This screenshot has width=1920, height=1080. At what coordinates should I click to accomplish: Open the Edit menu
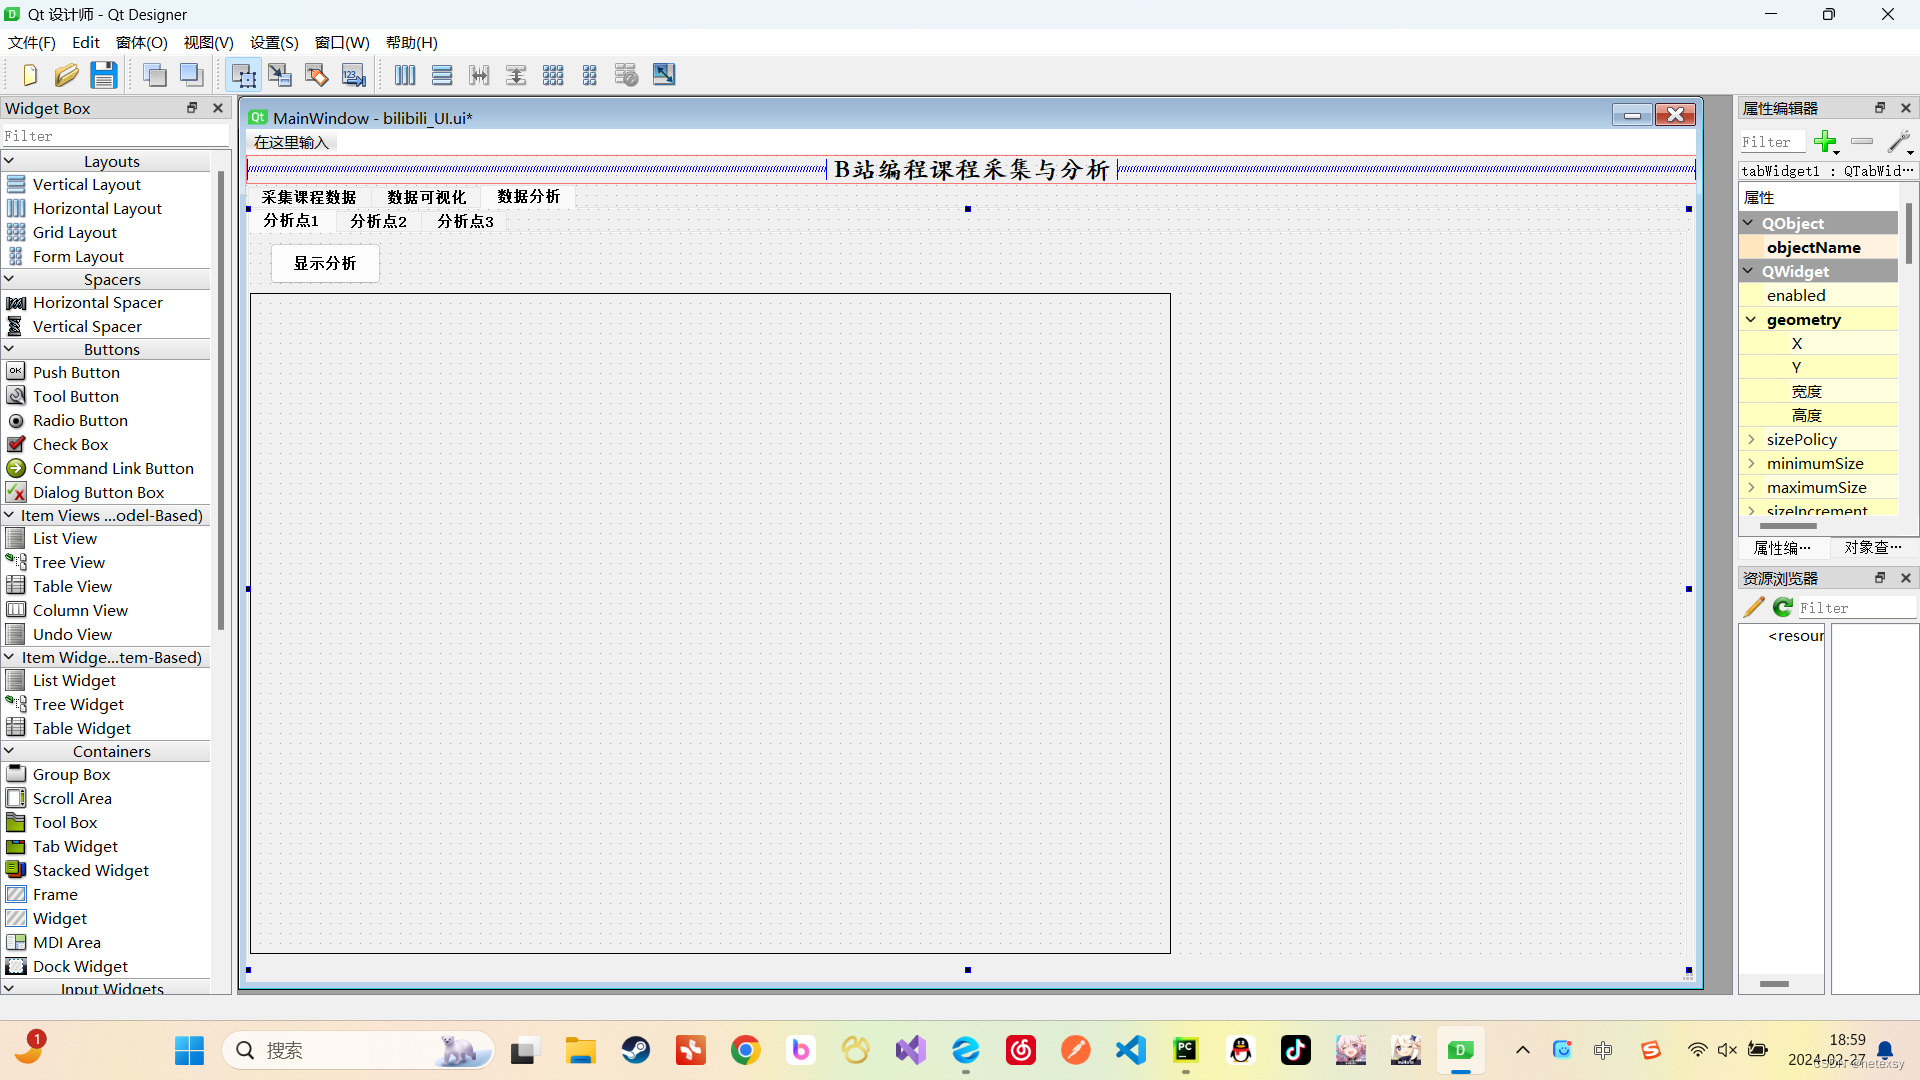pyautogui.click(x=86, y=42)
